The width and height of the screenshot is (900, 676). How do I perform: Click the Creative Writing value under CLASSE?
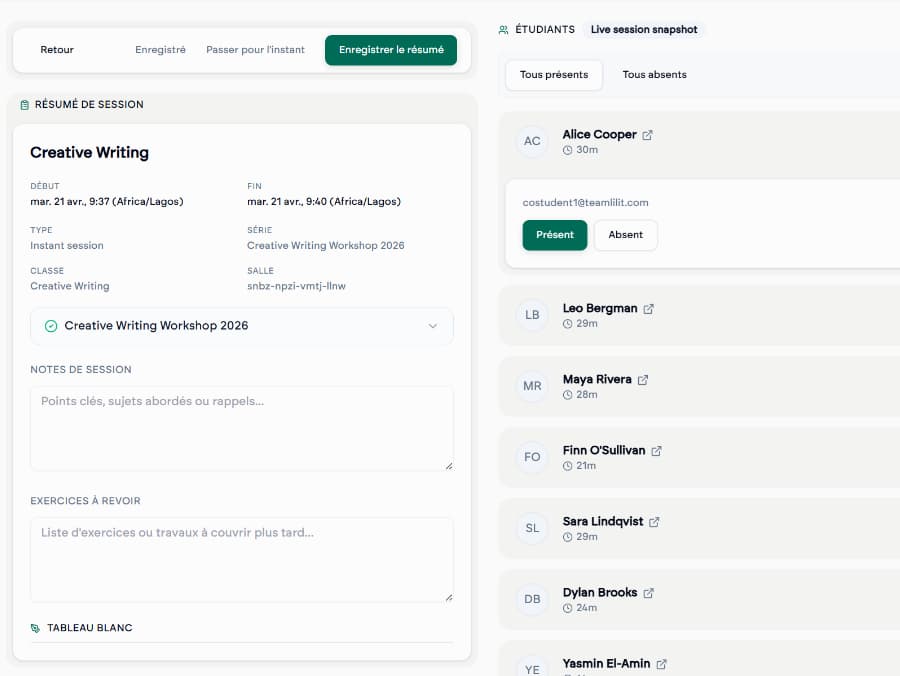point(69,286)
